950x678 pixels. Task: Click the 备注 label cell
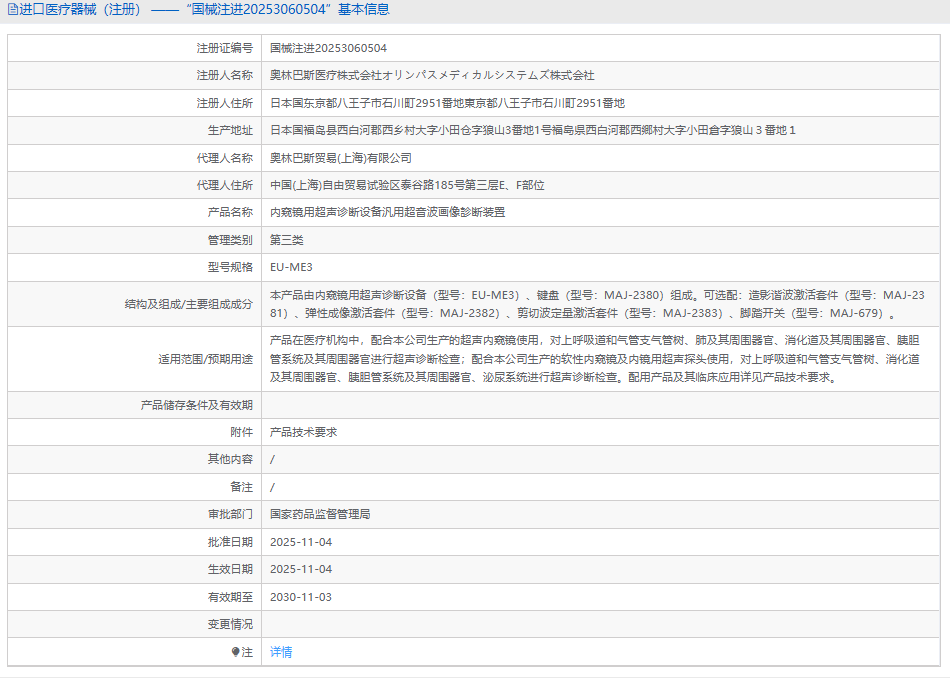click(135, 487)
